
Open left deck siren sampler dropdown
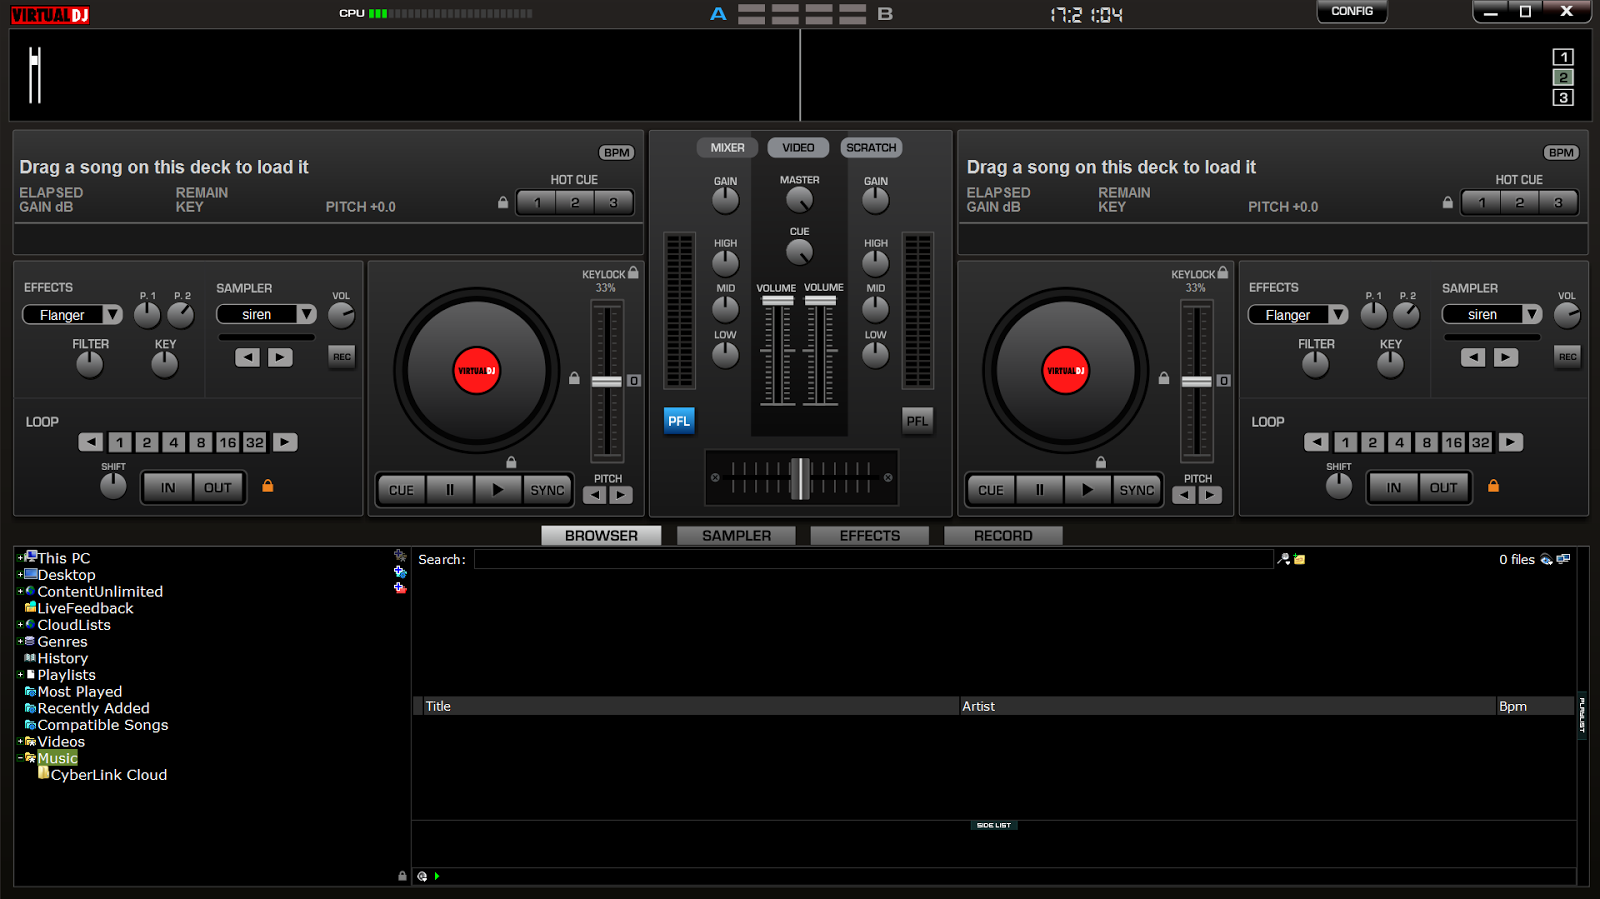266,315
